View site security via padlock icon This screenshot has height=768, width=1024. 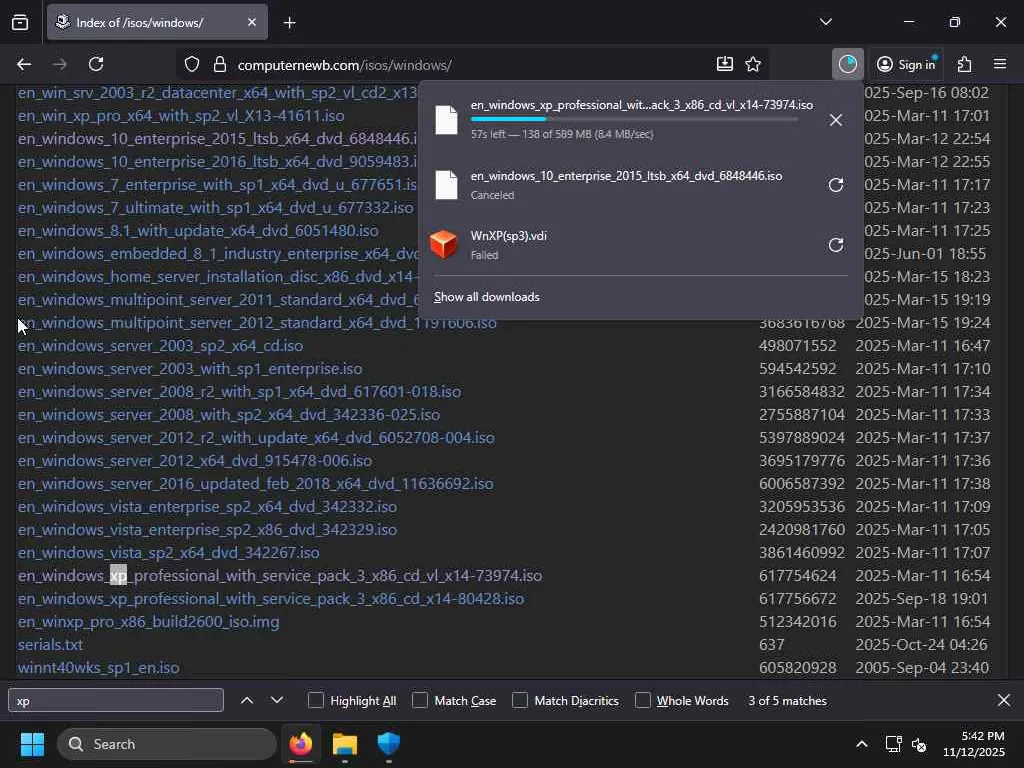coord(220,64)
